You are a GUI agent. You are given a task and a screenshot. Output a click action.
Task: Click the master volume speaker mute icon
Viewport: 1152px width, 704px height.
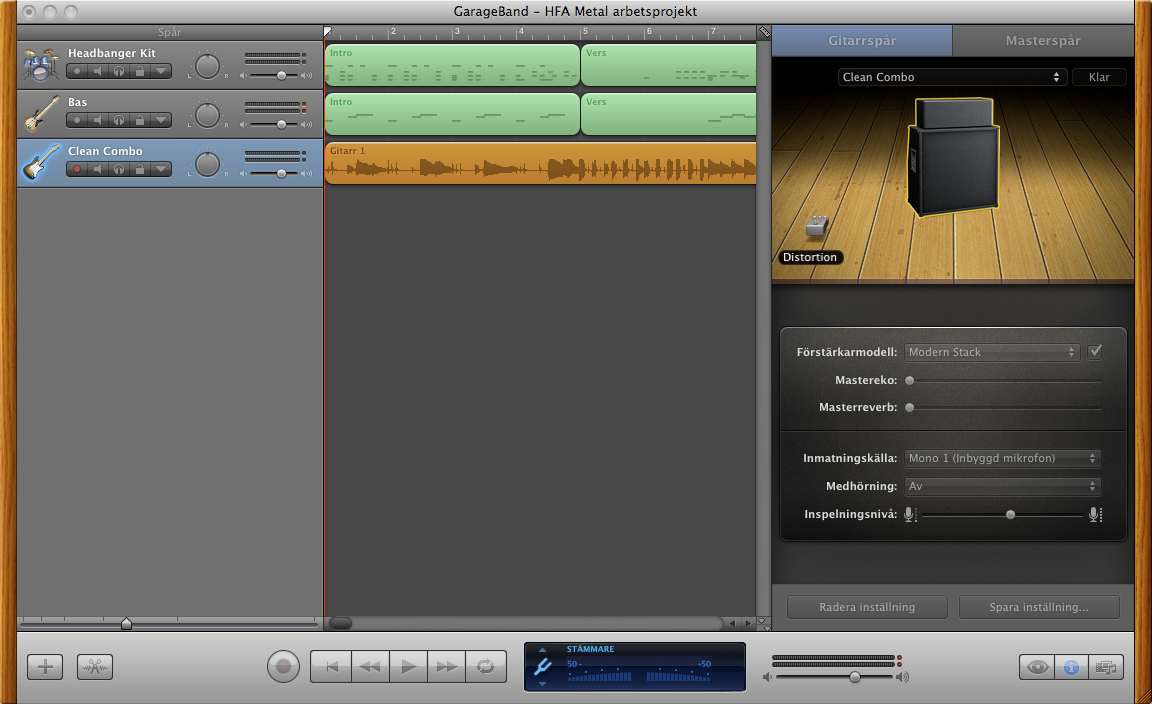[x=767, y=677]
